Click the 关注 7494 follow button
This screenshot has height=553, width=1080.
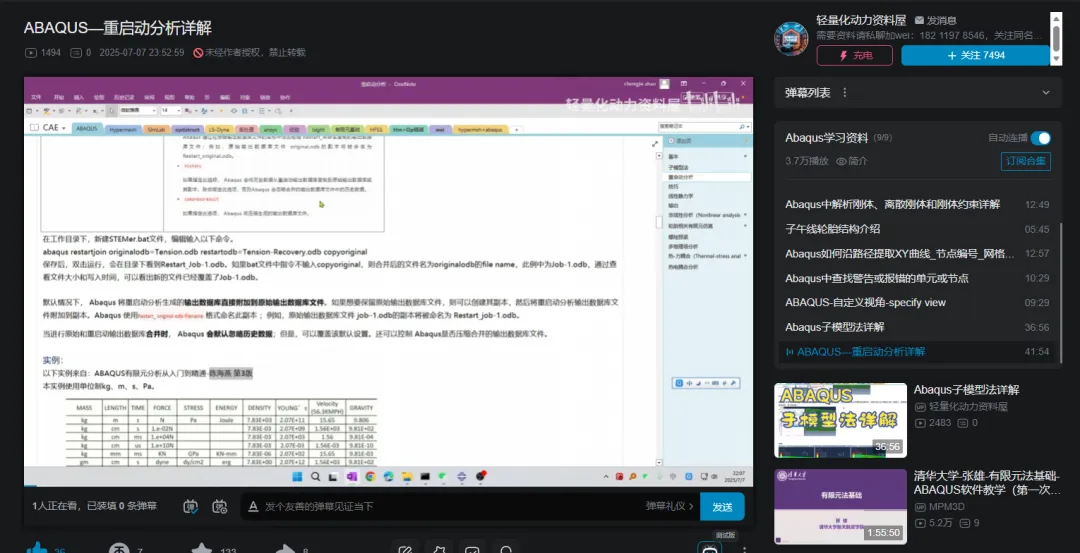point(975,55)
